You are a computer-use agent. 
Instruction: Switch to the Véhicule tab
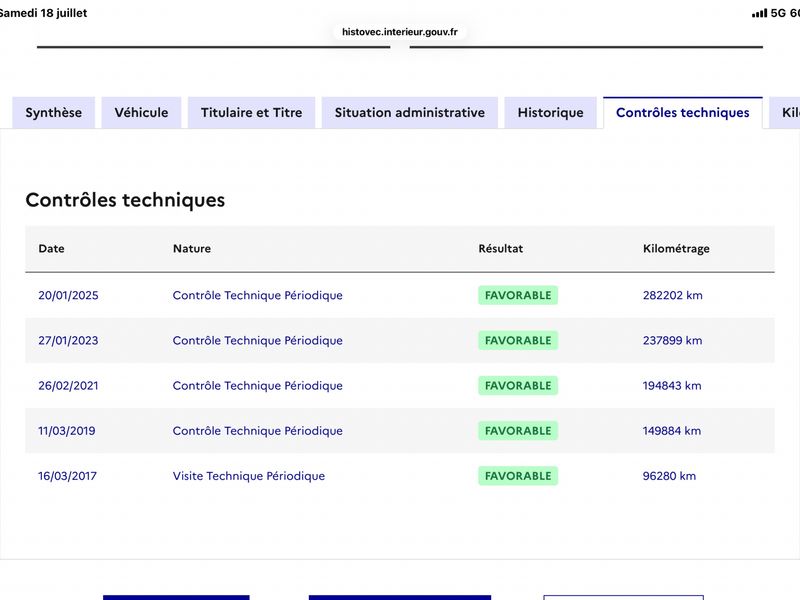coord(141,113)
